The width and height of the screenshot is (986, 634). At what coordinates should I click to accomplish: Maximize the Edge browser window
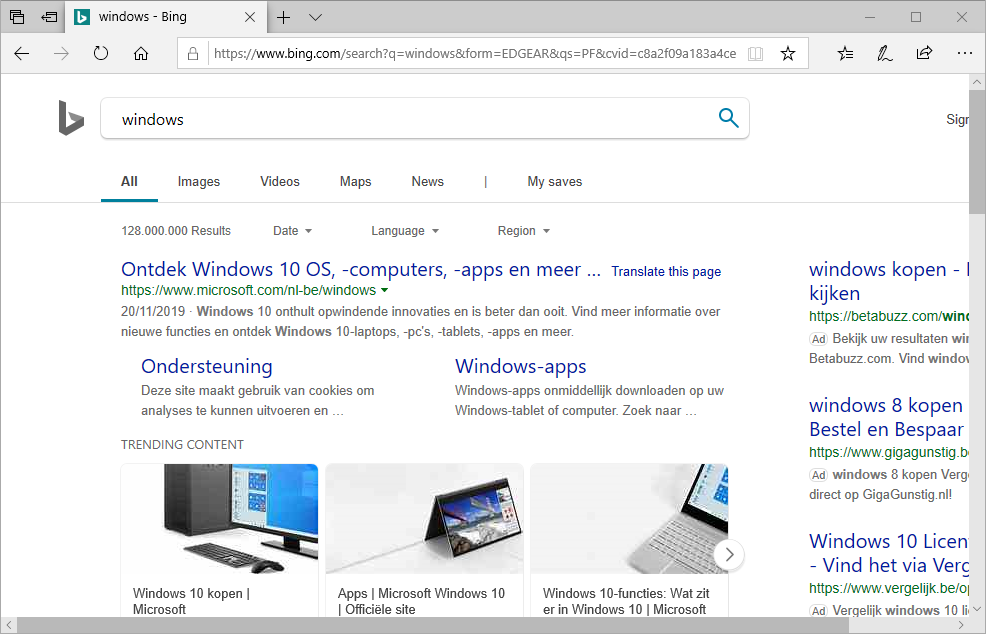pyautogui.click(x=916, y=17)
